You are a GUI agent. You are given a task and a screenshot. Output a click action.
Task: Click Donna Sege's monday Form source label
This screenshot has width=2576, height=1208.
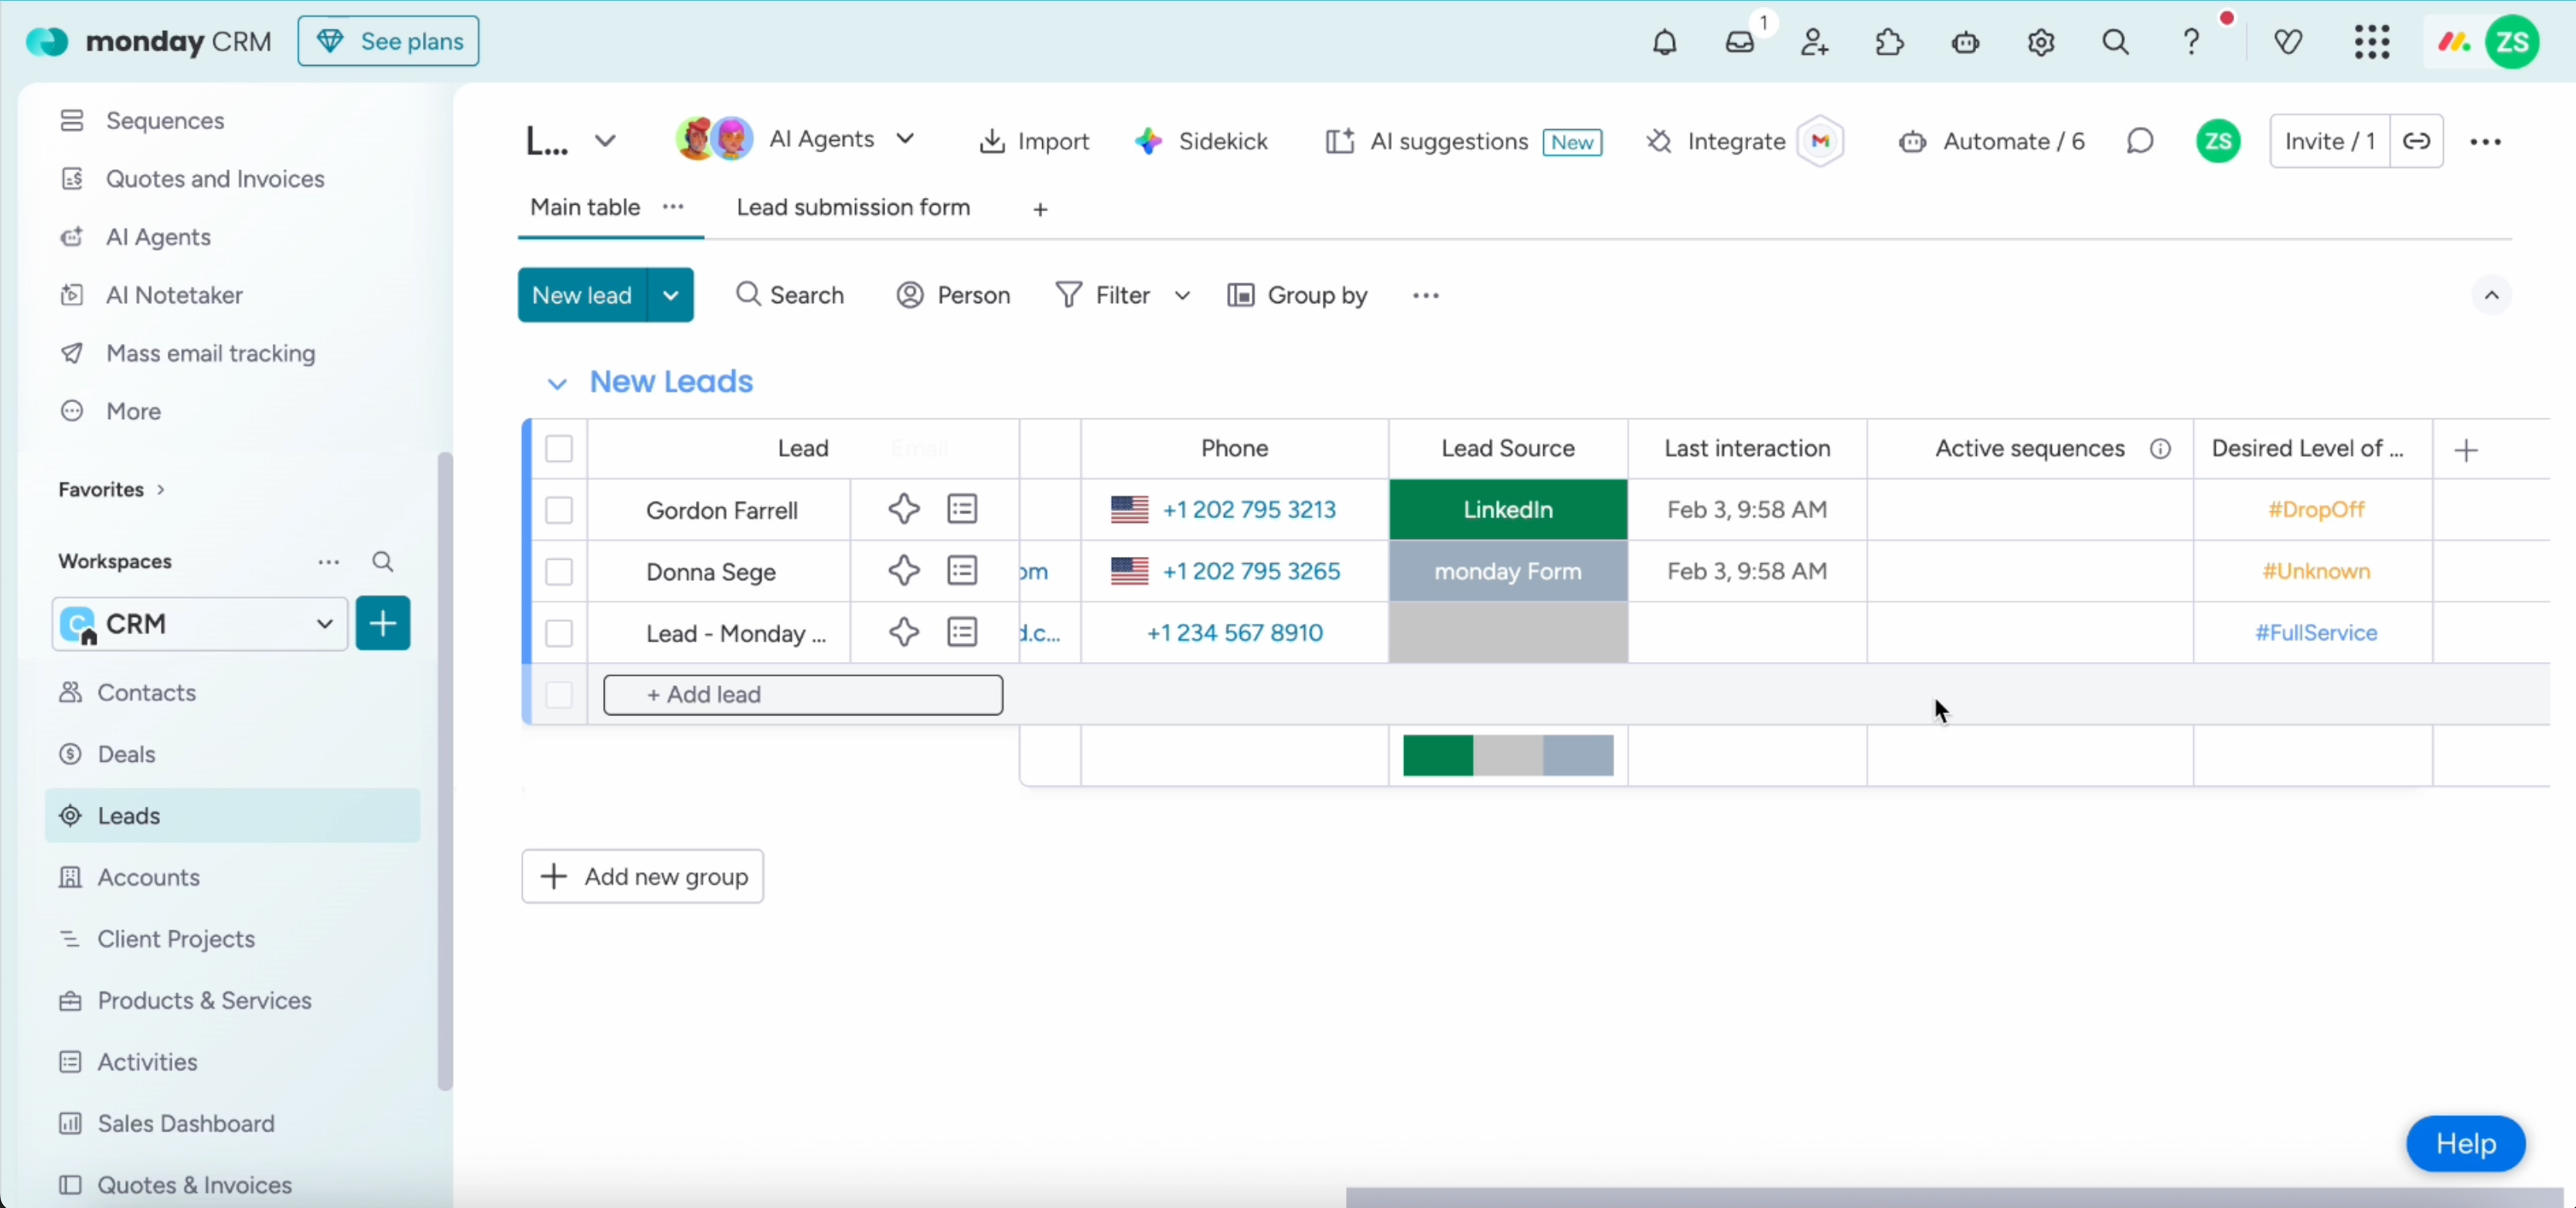tap(1508, 571)
